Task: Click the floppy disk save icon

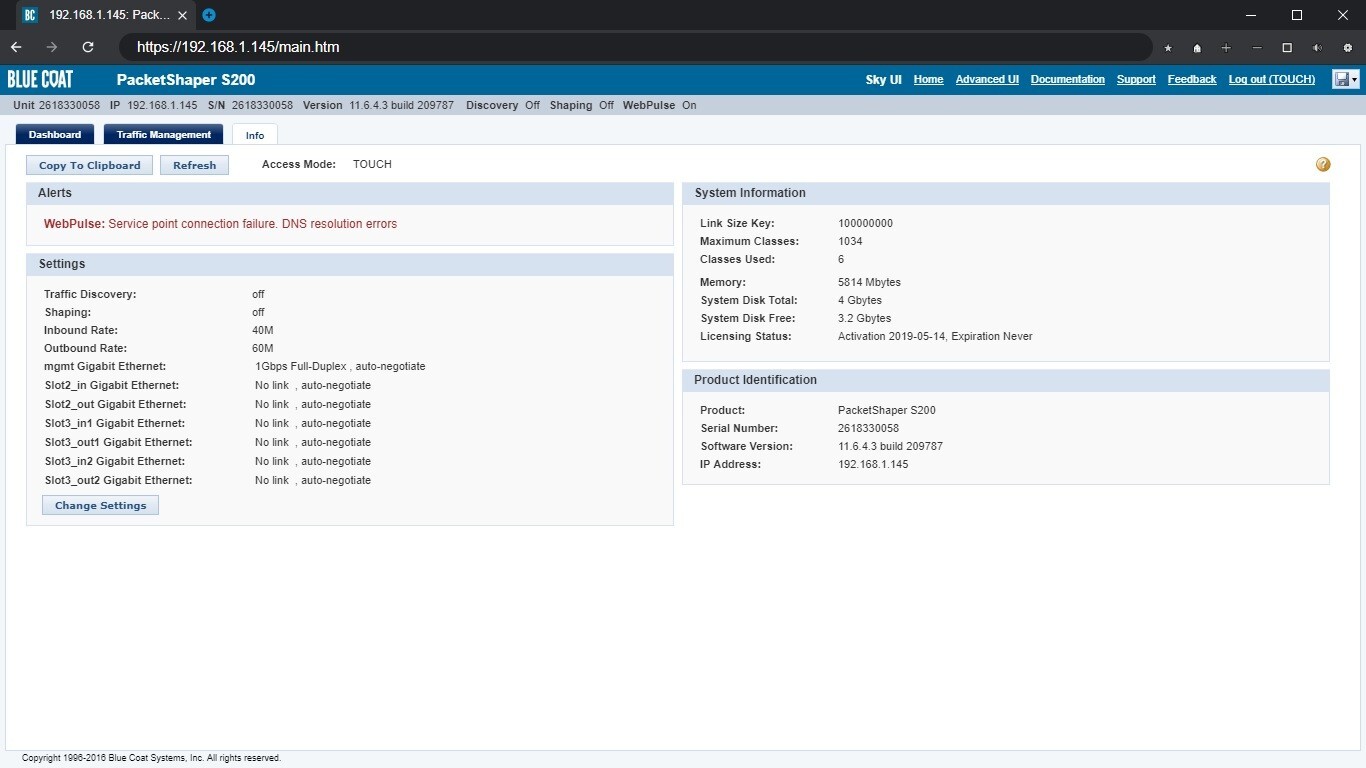Action: 1341,79
